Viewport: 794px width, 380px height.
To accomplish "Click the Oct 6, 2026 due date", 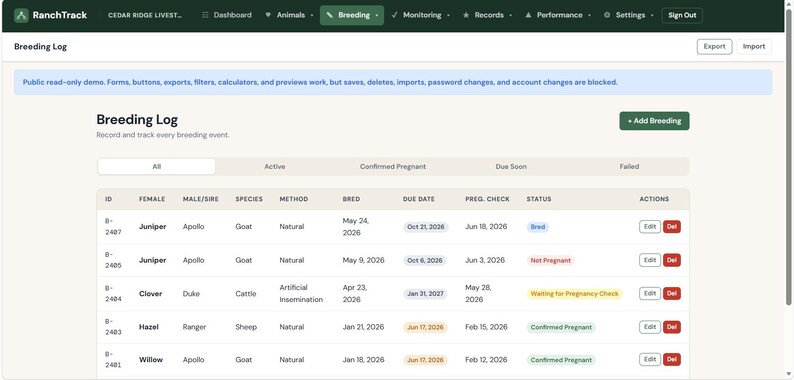I will point(424,260).
